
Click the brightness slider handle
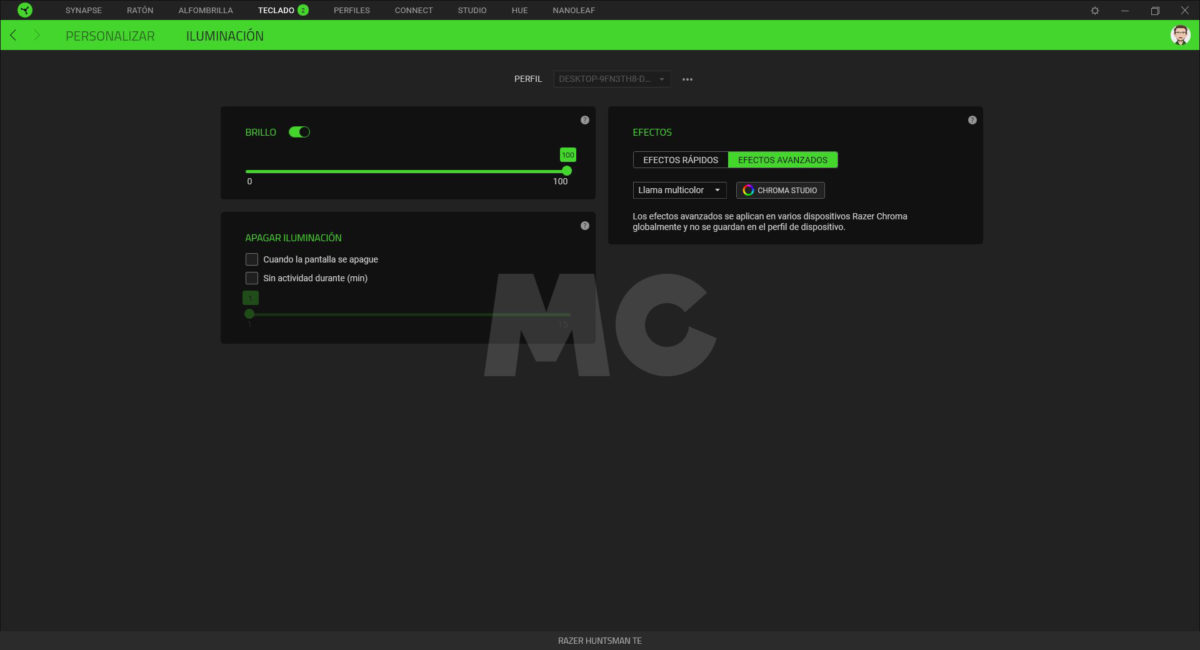(567, 171)
